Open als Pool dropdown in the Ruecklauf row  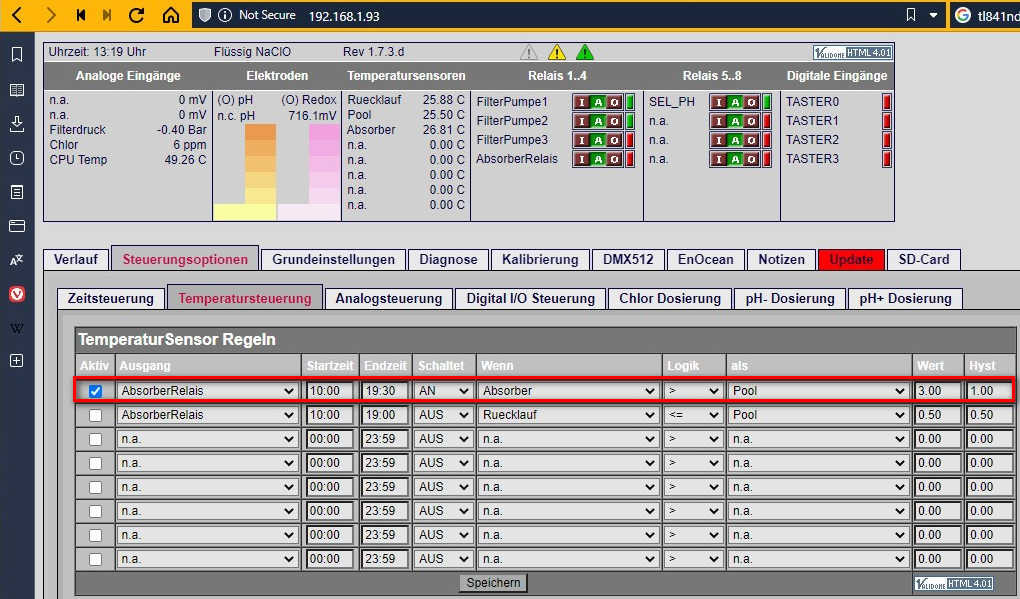tap(818, 415)
